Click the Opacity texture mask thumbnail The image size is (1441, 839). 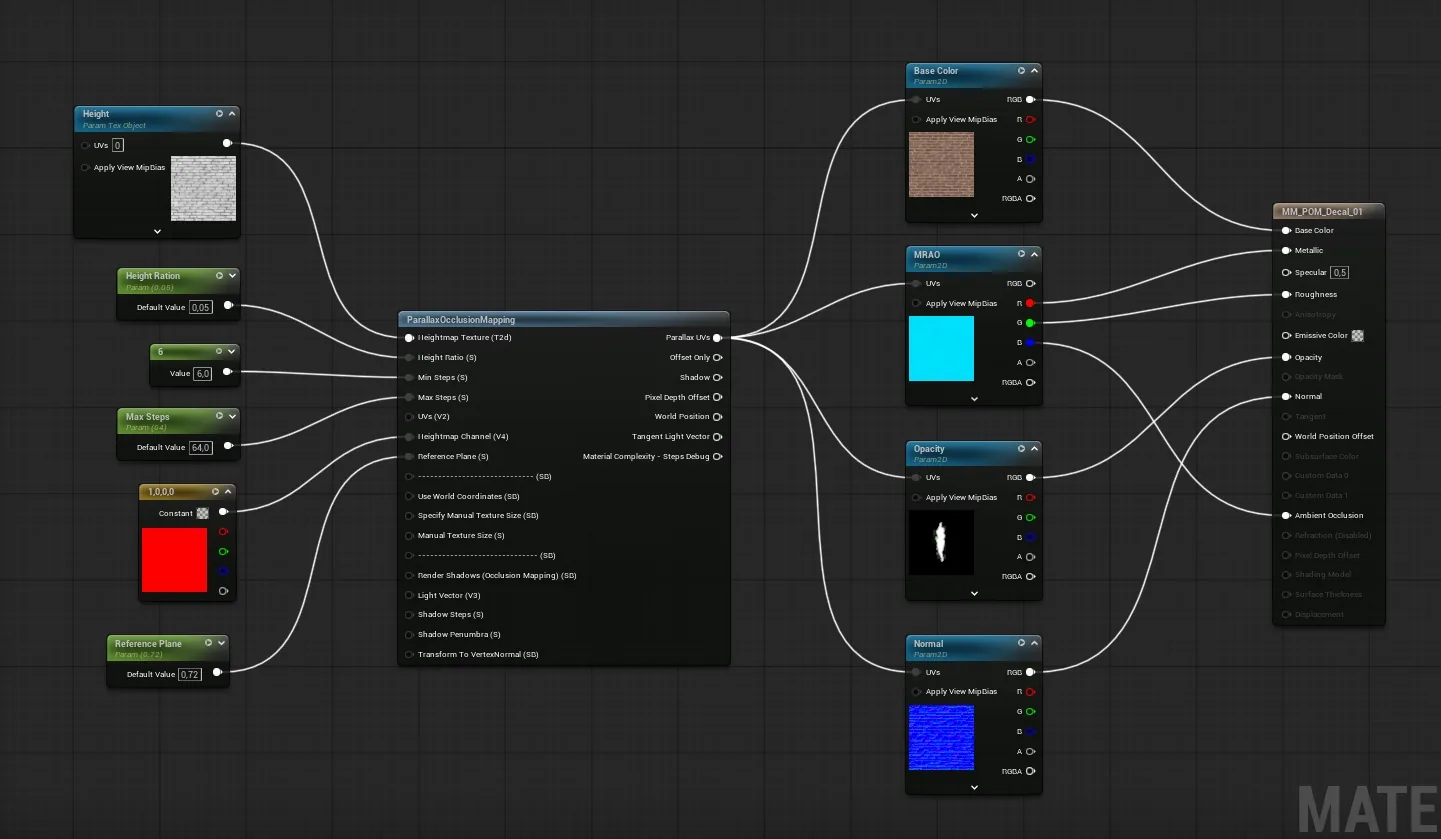coord(941,542)
